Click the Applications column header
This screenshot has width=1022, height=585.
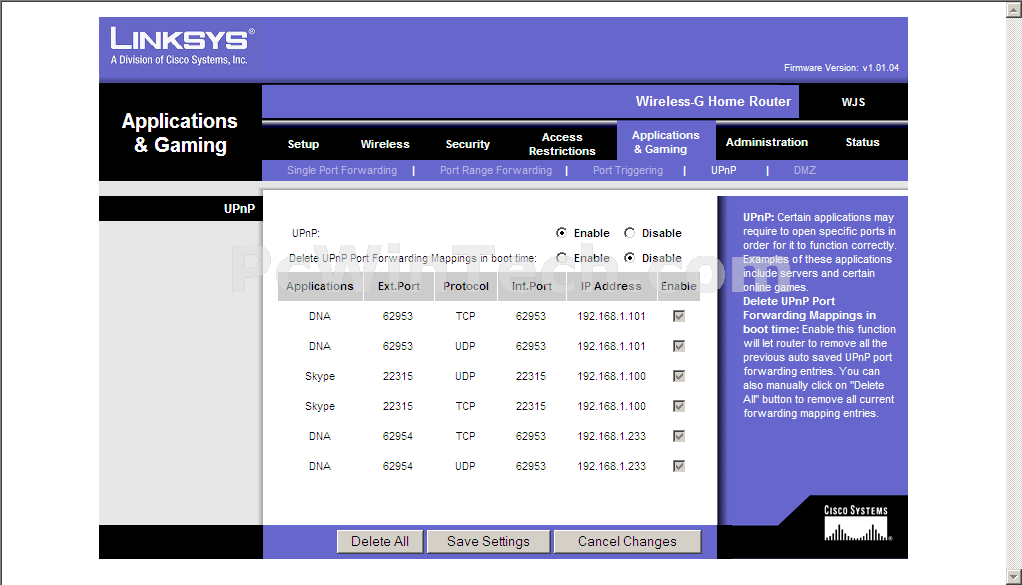click(319, 286)
